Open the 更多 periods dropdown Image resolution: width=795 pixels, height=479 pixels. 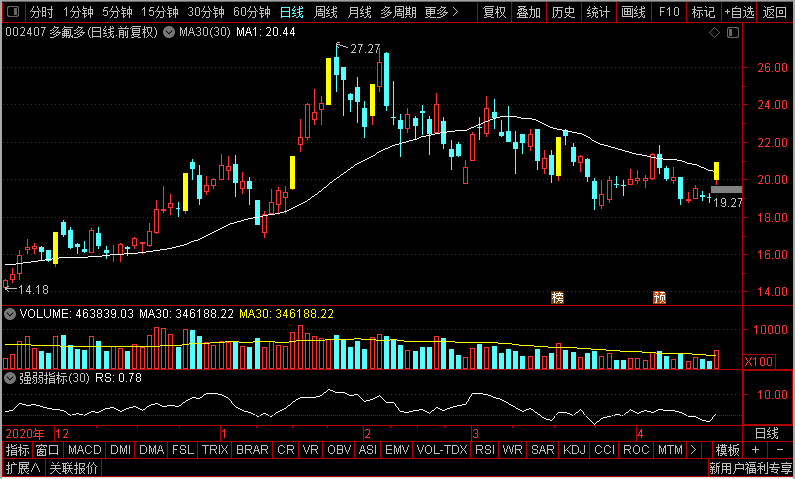[x=441, y=12]
